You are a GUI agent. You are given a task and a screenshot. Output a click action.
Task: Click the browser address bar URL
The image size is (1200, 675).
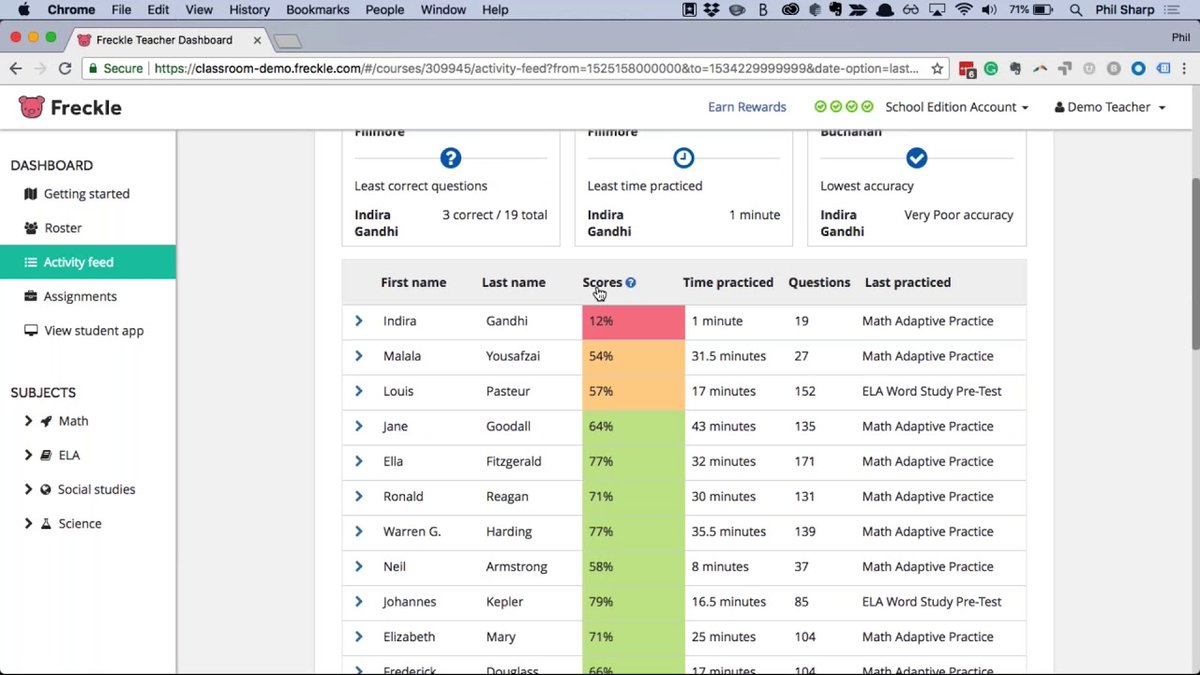pos(536,69)
